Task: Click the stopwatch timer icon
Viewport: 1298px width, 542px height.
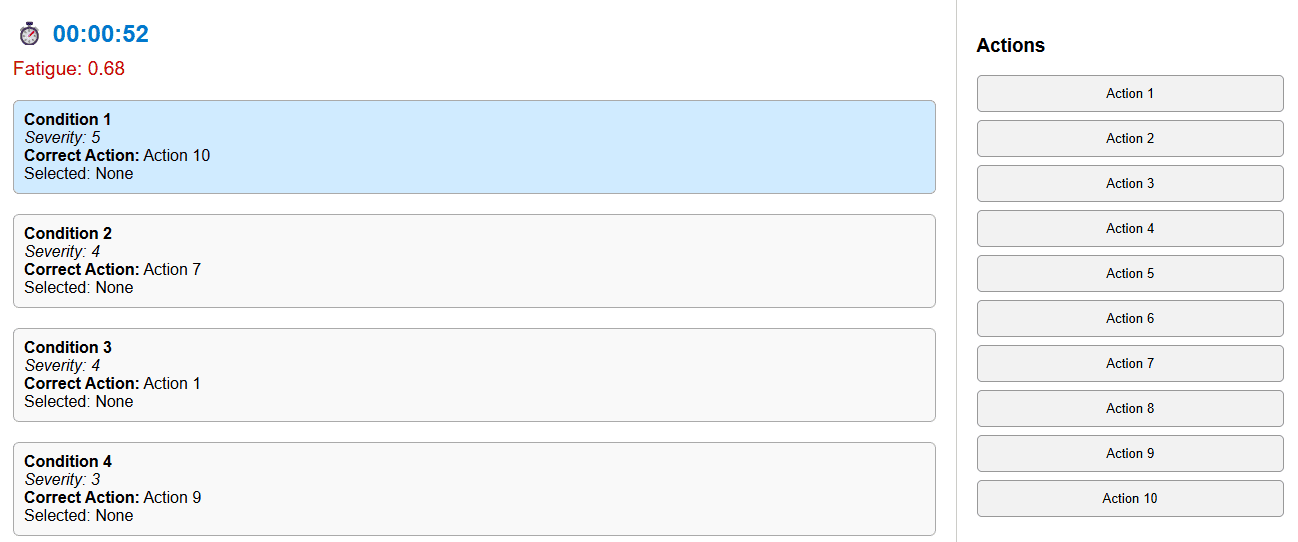Action: [x=29, y=34]
